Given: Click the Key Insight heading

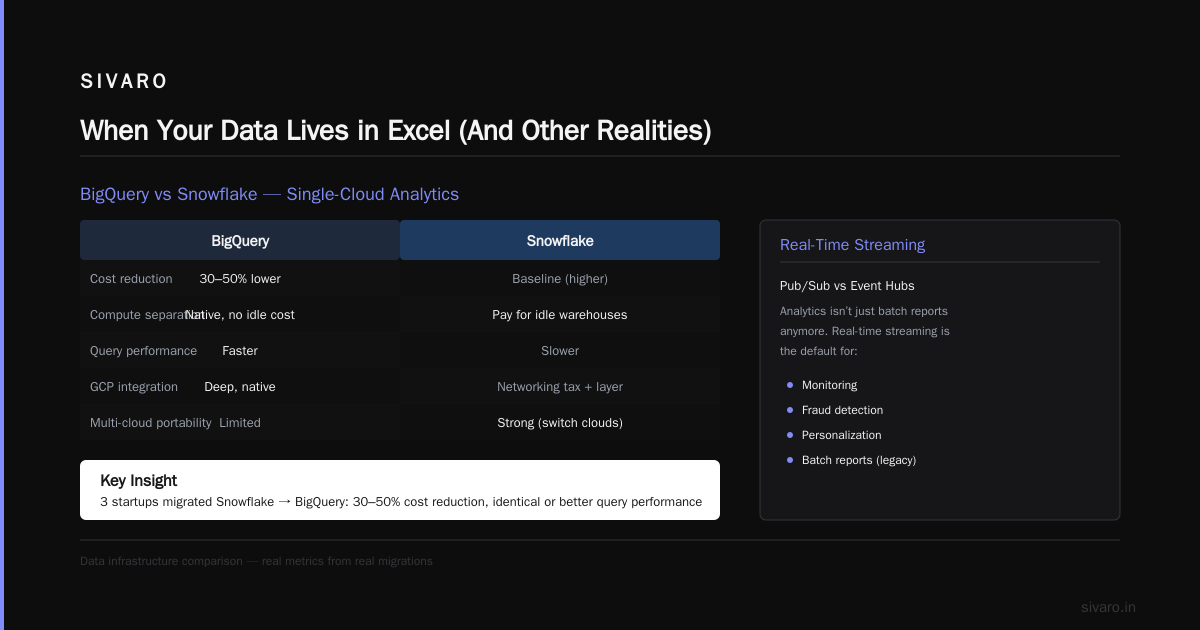Looking at the screenshot, I should click(x=139, y=481).
